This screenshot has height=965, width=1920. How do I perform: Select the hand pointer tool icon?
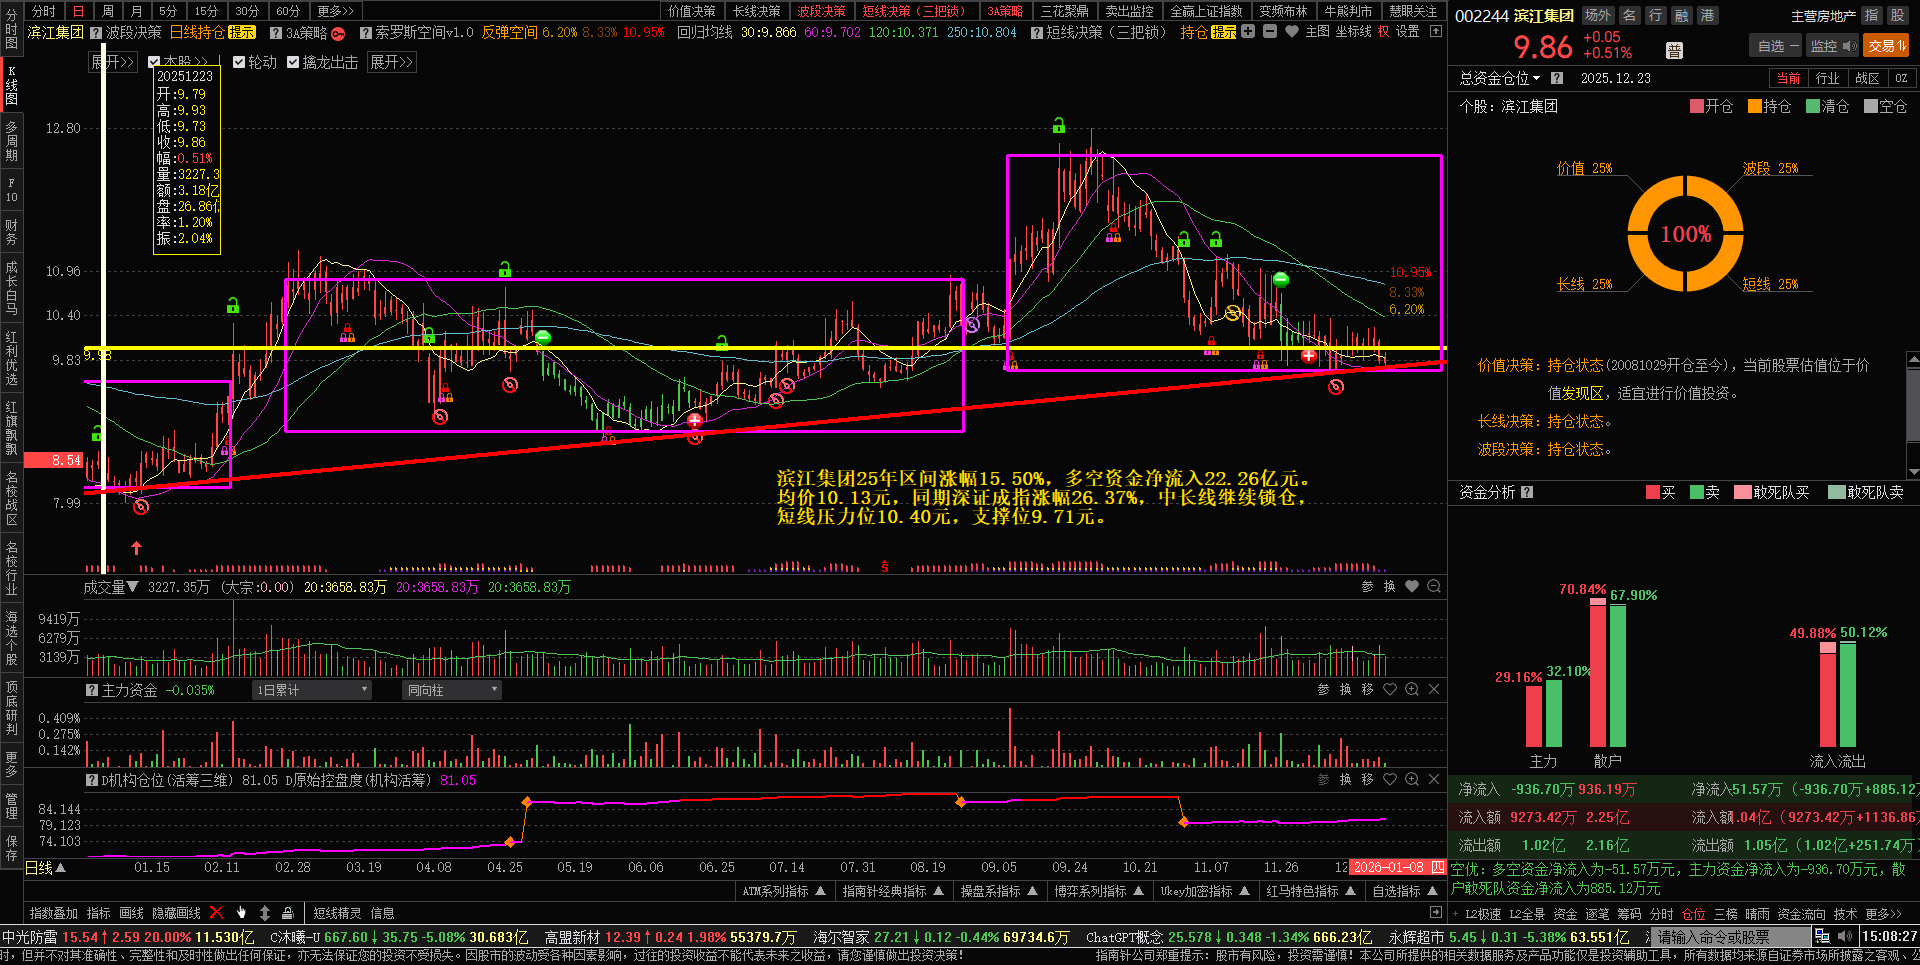pos(241,912)
